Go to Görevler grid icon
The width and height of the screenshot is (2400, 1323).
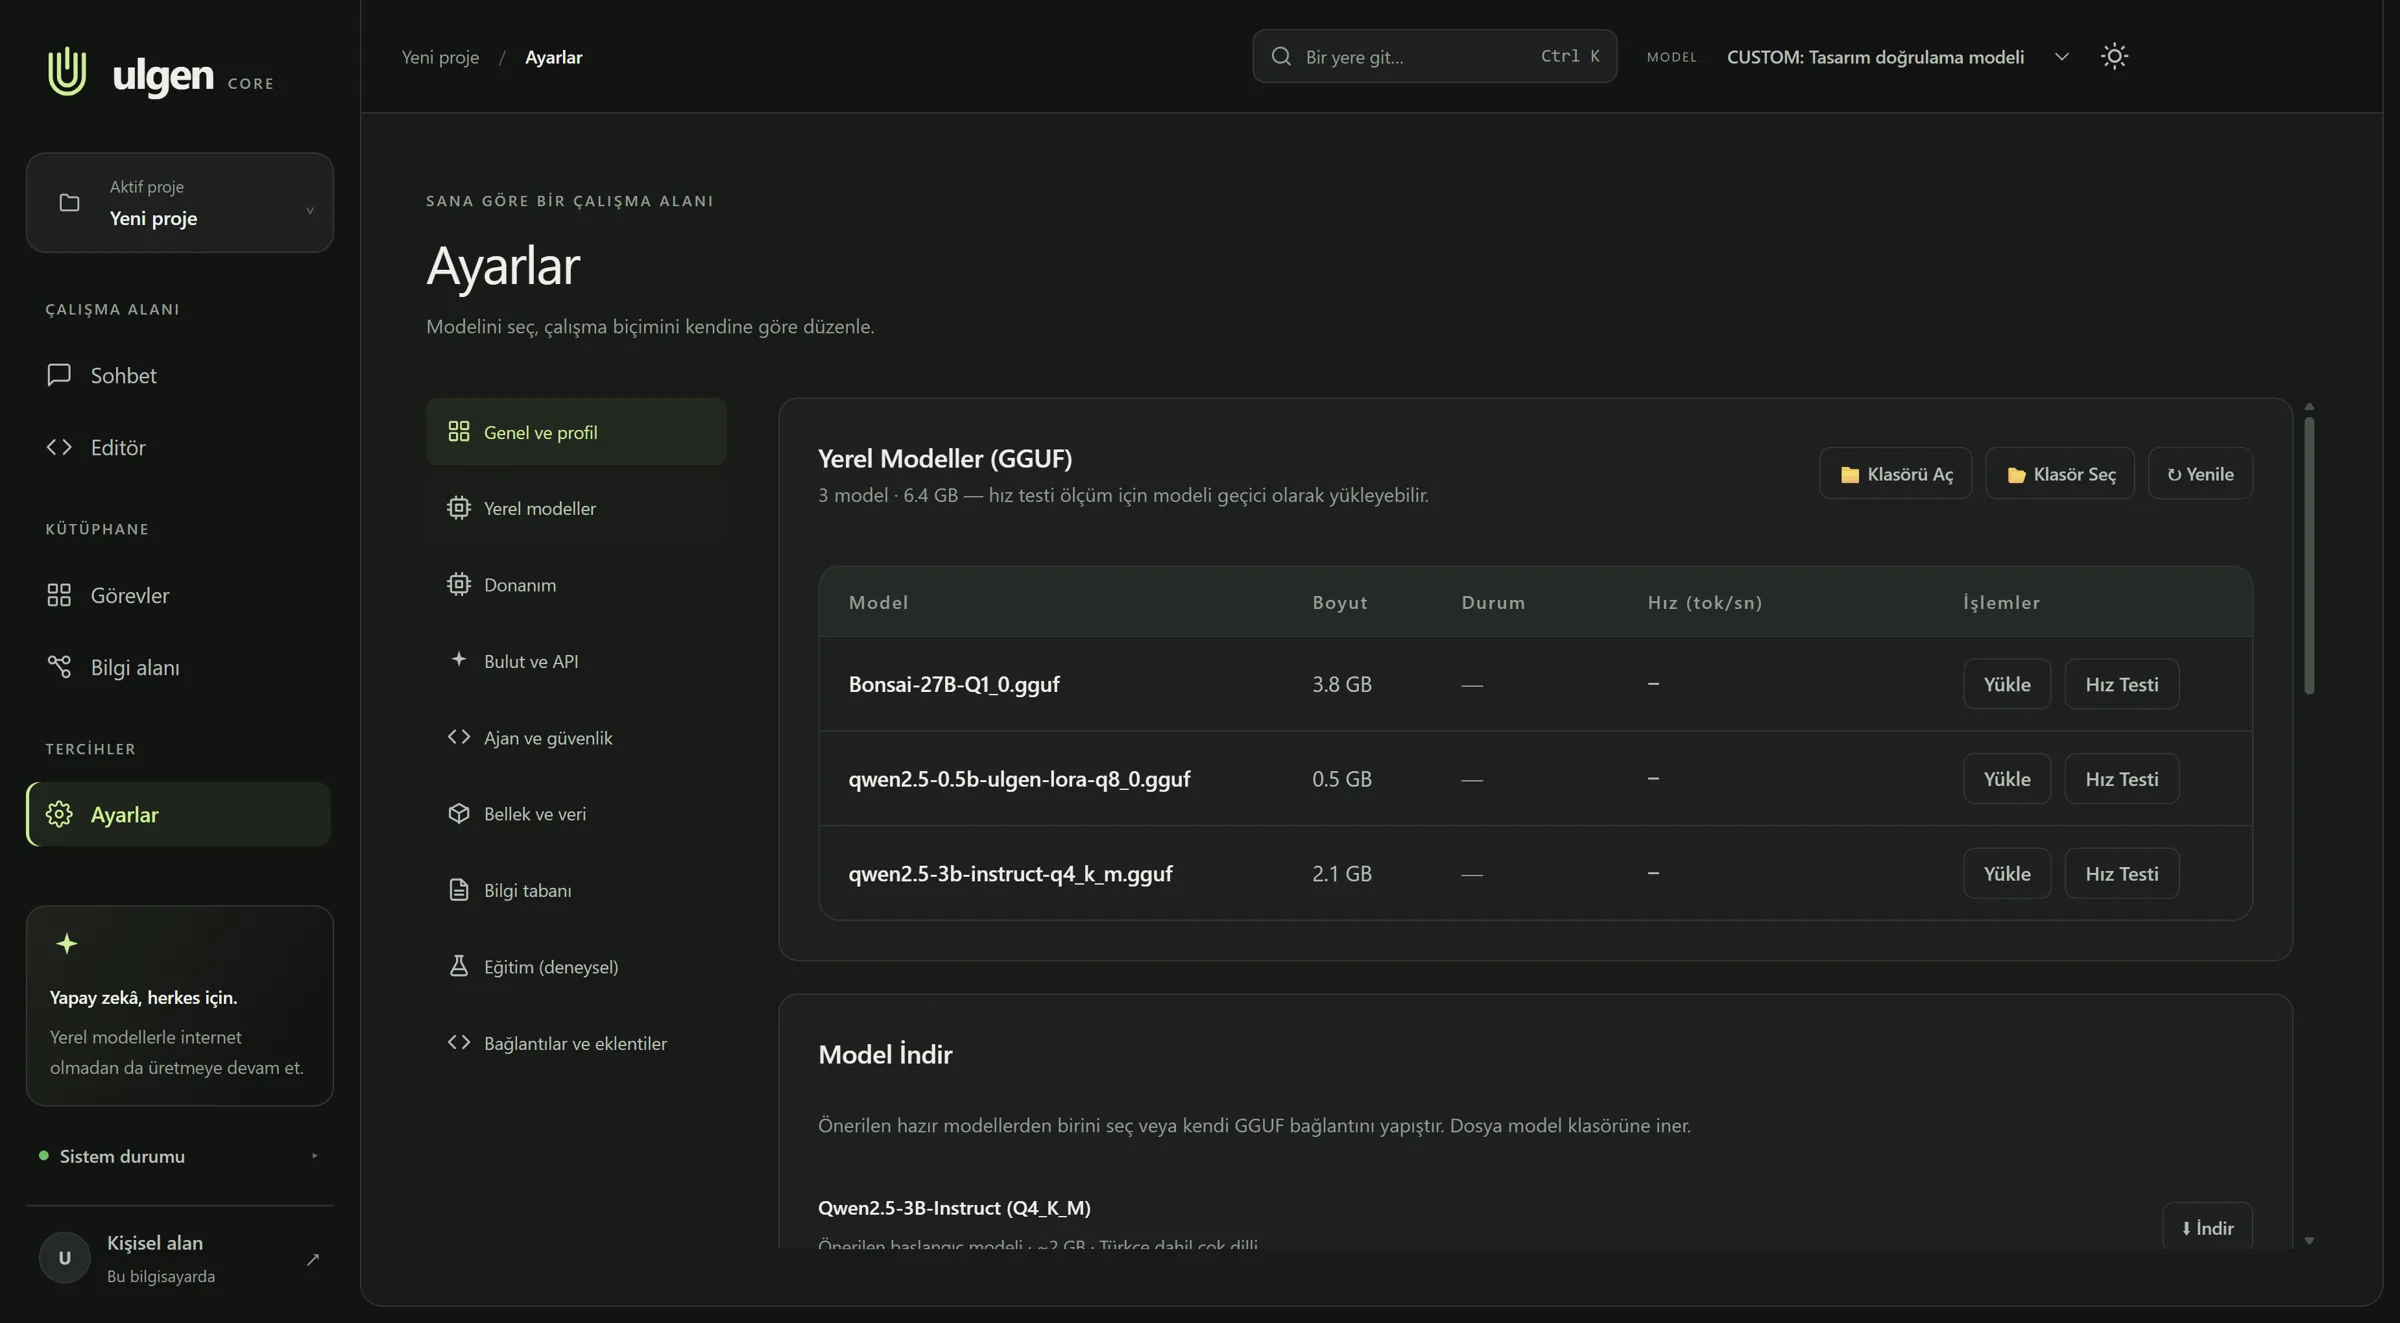pyautogui.click(x=59, y=595)
